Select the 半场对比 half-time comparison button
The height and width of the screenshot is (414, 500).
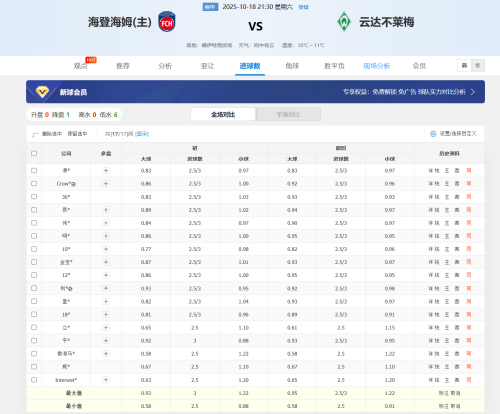pos(288,114)
